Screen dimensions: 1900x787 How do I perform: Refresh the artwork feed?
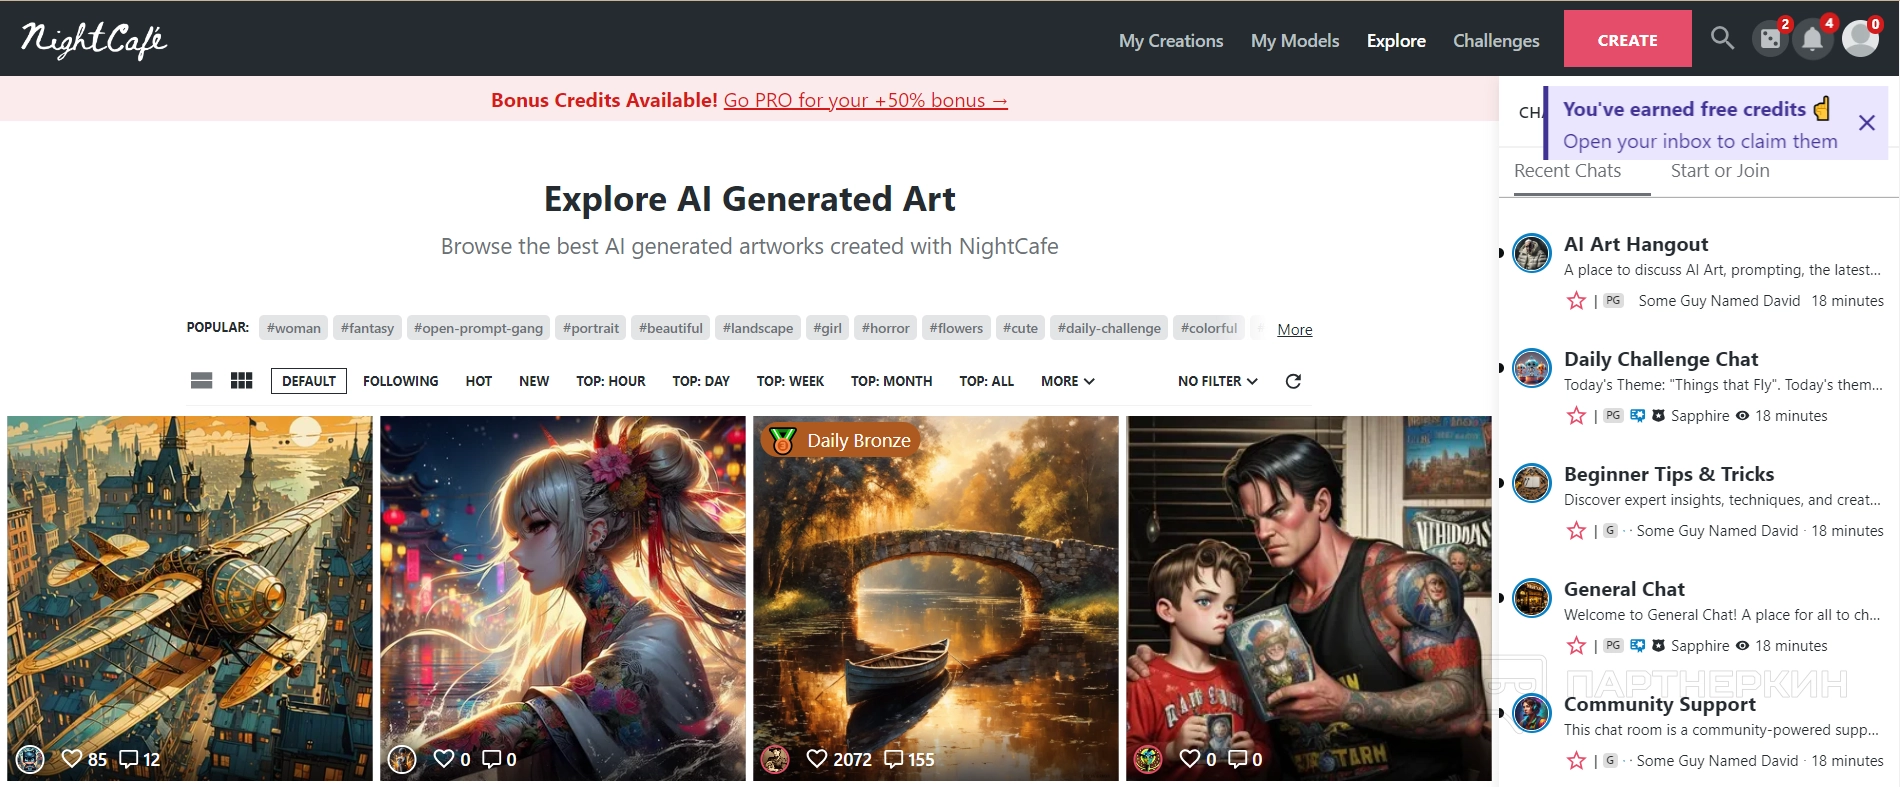(x=1293, y=381)
